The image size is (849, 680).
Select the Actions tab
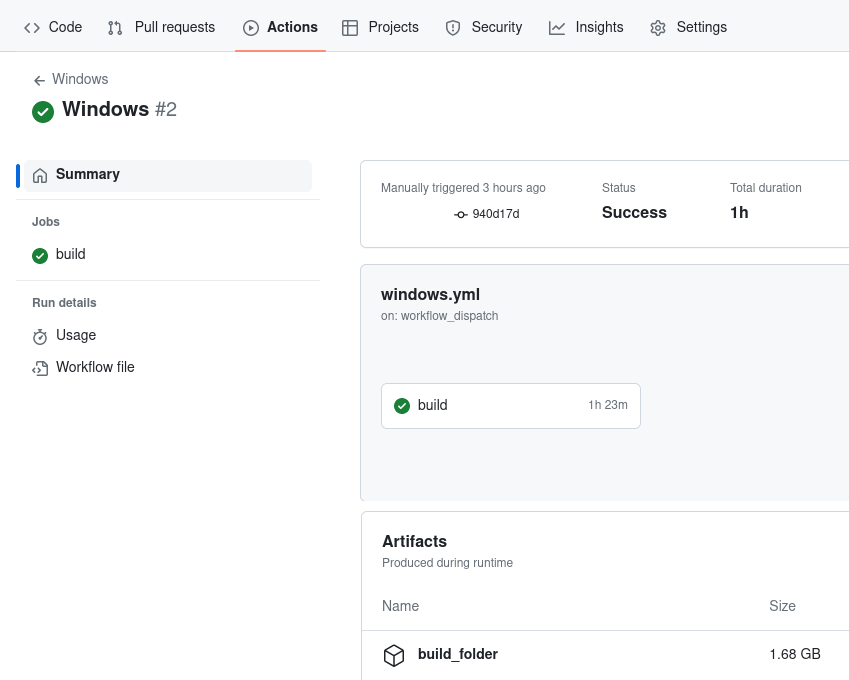tap(280, 27)
